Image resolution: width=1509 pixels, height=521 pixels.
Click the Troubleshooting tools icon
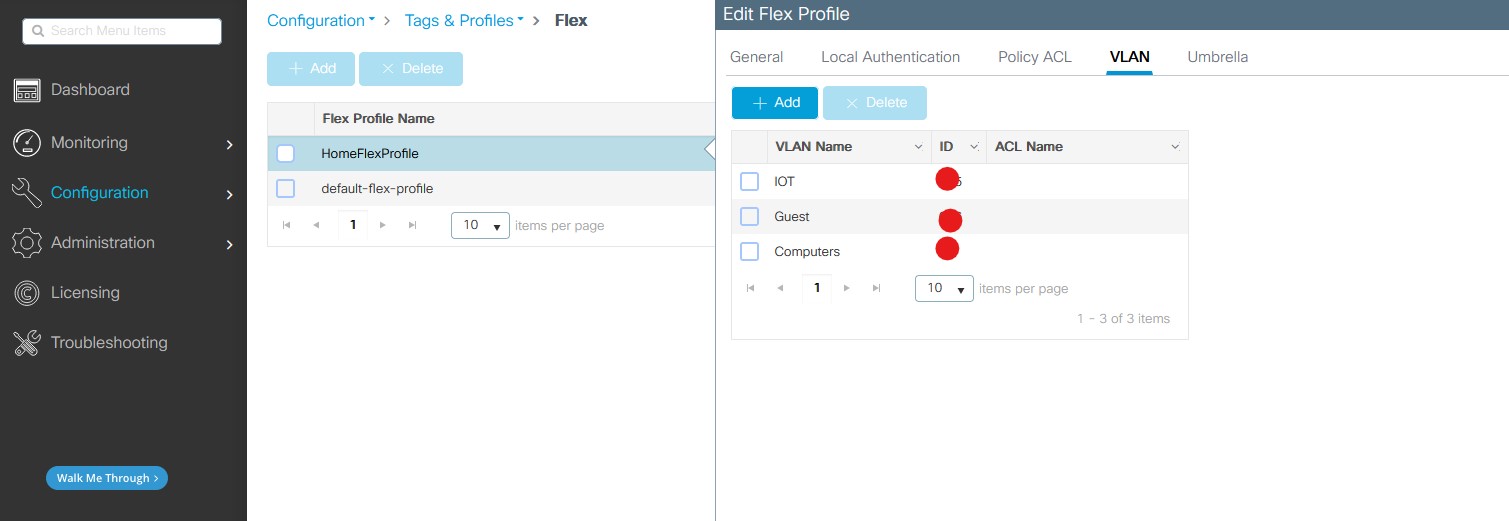(26, 343)
